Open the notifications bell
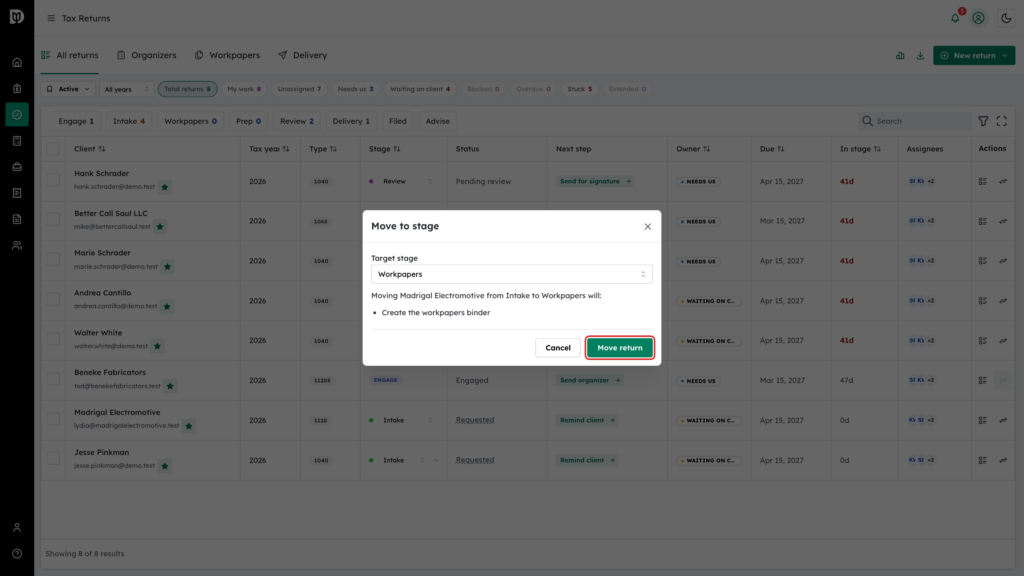The height and width of the screenshot is (576, 1024). (955, 18)
